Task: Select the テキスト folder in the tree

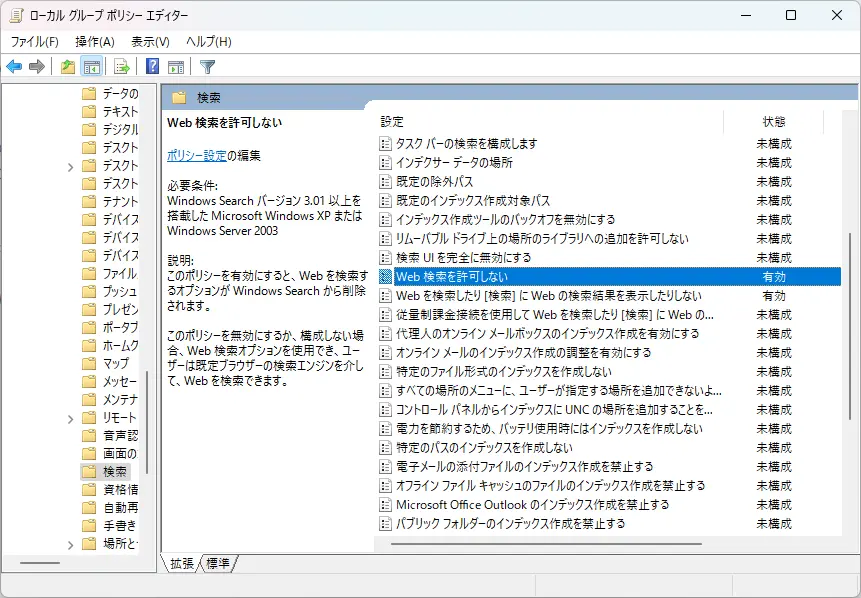Action: click(121, 111)
